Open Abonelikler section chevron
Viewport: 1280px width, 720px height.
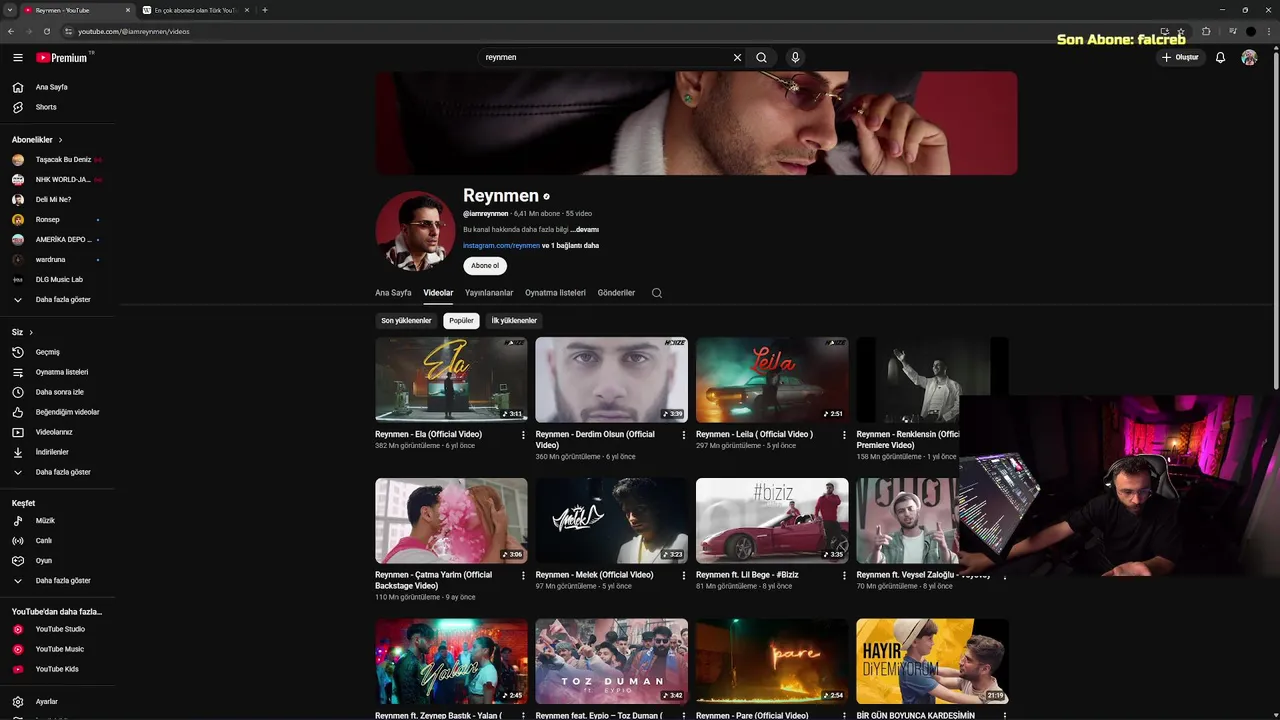click(x=60, y=140)
